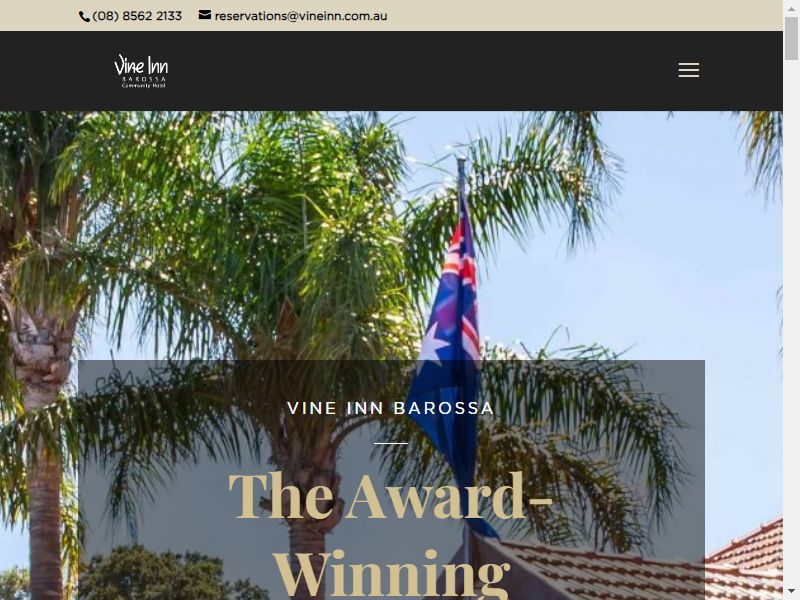Click the "The Award-" heading line
Image resolution: width=800 pixels, height=600 pixels.
coord(391,497)
